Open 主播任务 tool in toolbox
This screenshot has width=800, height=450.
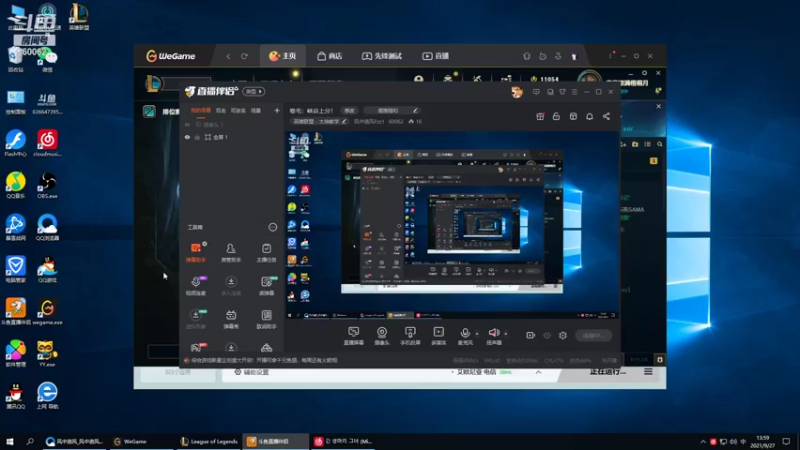[x=266, y=253]
